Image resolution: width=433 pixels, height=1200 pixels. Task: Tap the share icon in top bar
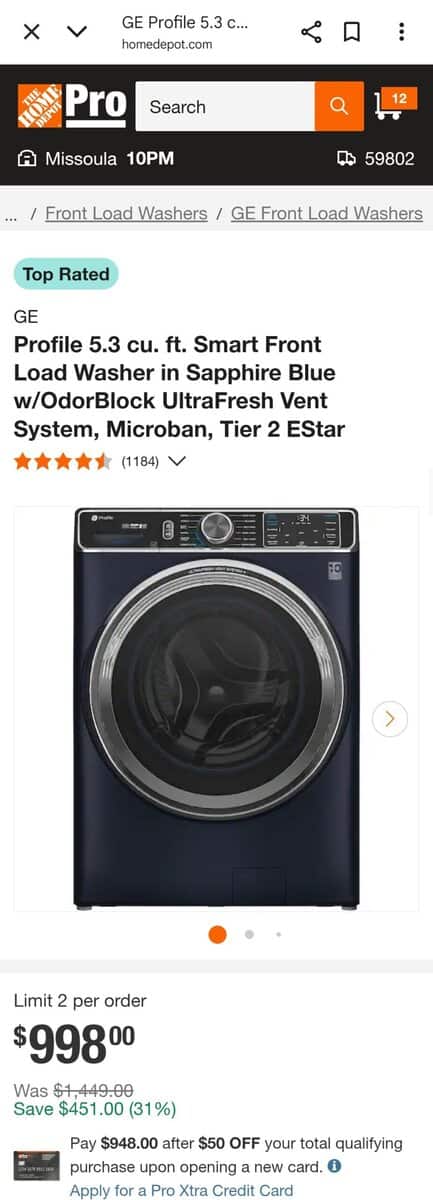[311, 32]
